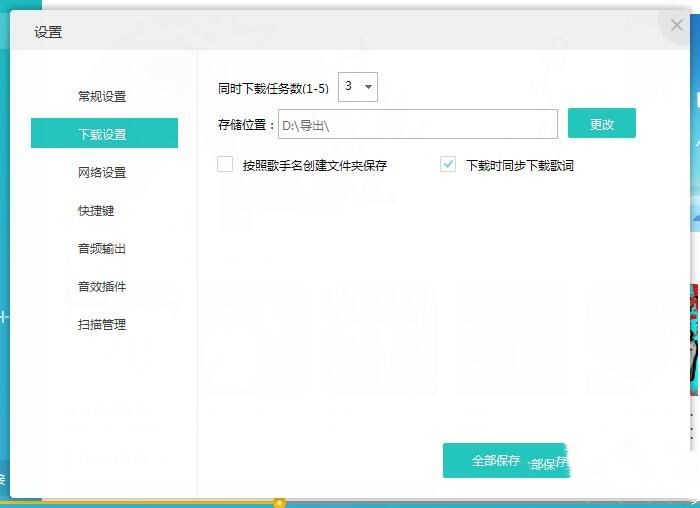This screenshot has width=700, height=508.
Task: Close the 设置 dialog
Action: [677, 25]
